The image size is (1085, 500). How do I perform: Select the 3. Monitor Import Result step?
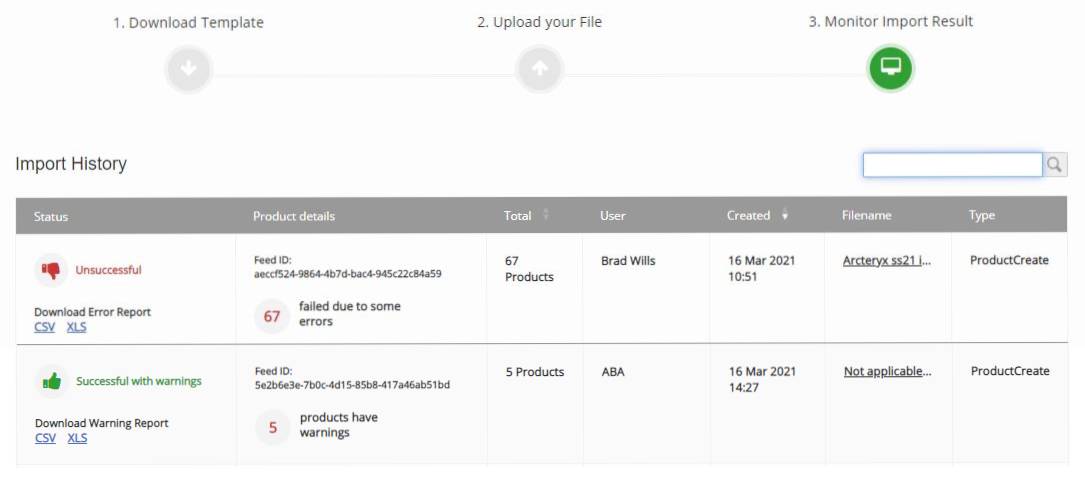(x=890, y=21)
